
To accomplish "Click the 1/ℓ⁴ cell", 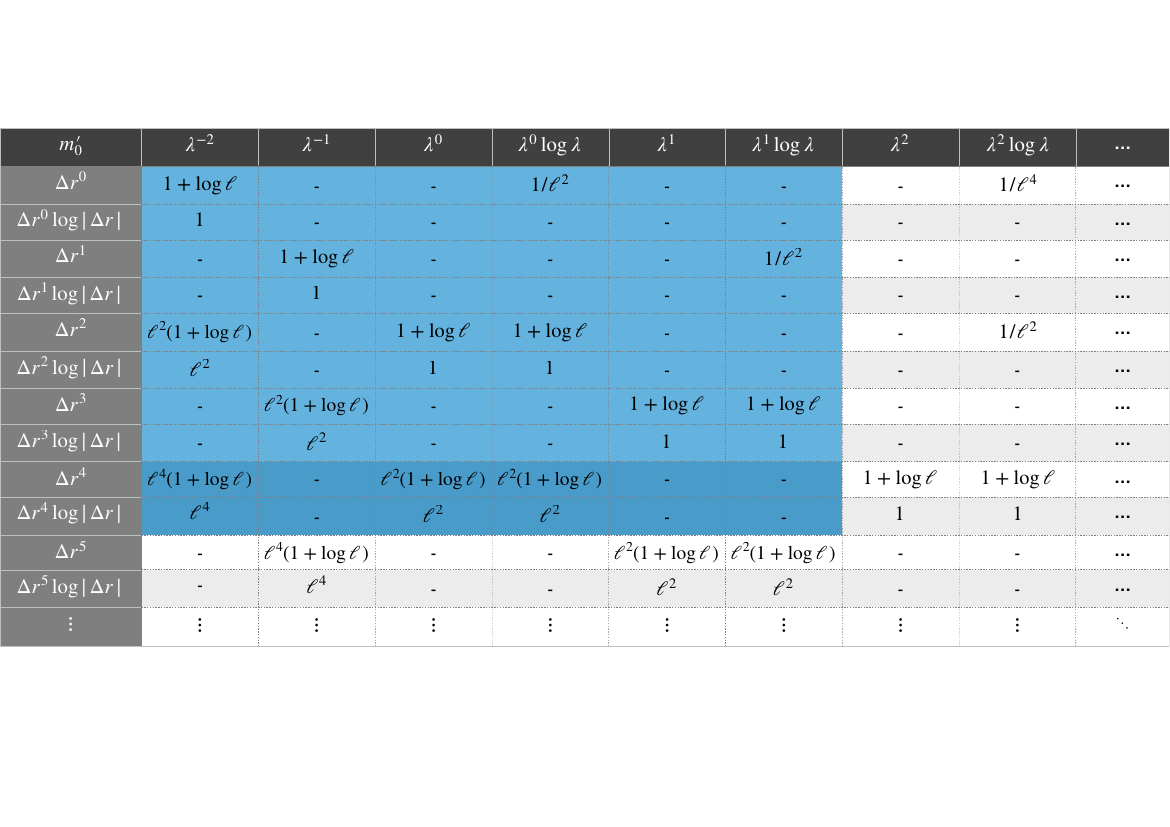I will (1017, 184).
